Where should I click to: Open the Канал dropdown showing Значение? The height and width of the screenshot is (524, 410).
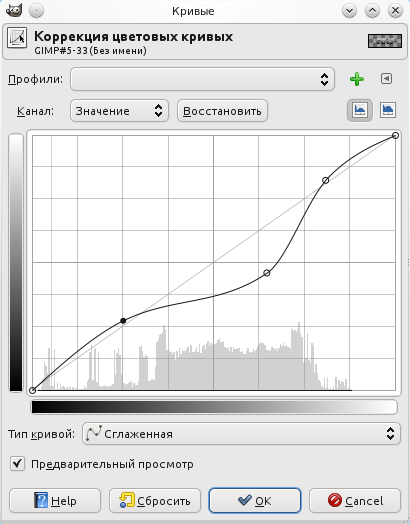click(x=119, y=111)
